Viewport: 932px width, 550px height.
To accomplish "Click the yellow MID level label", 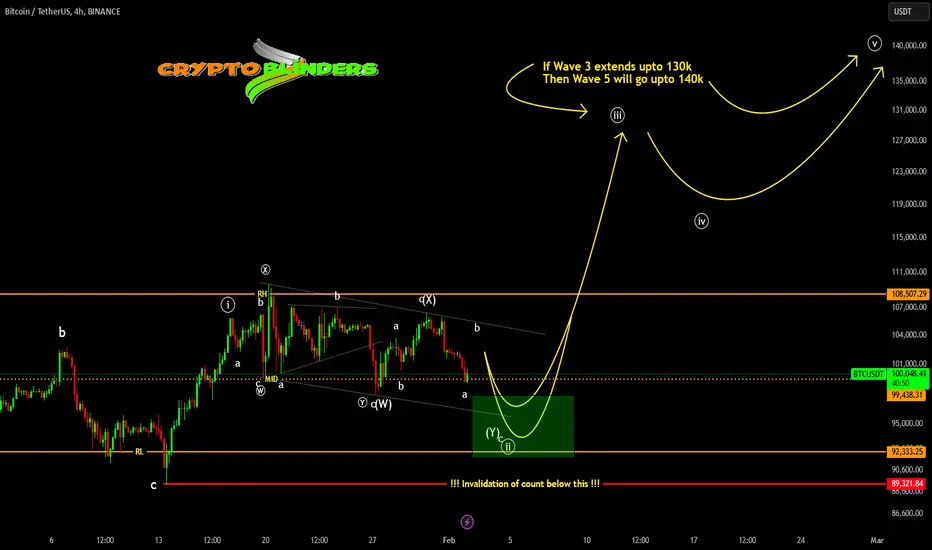I will (271, 379).
